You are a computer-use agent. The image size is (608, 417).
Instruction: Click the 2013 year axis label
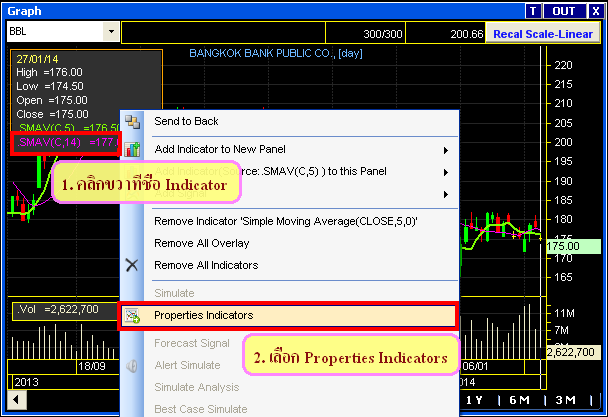coord(26,382)
